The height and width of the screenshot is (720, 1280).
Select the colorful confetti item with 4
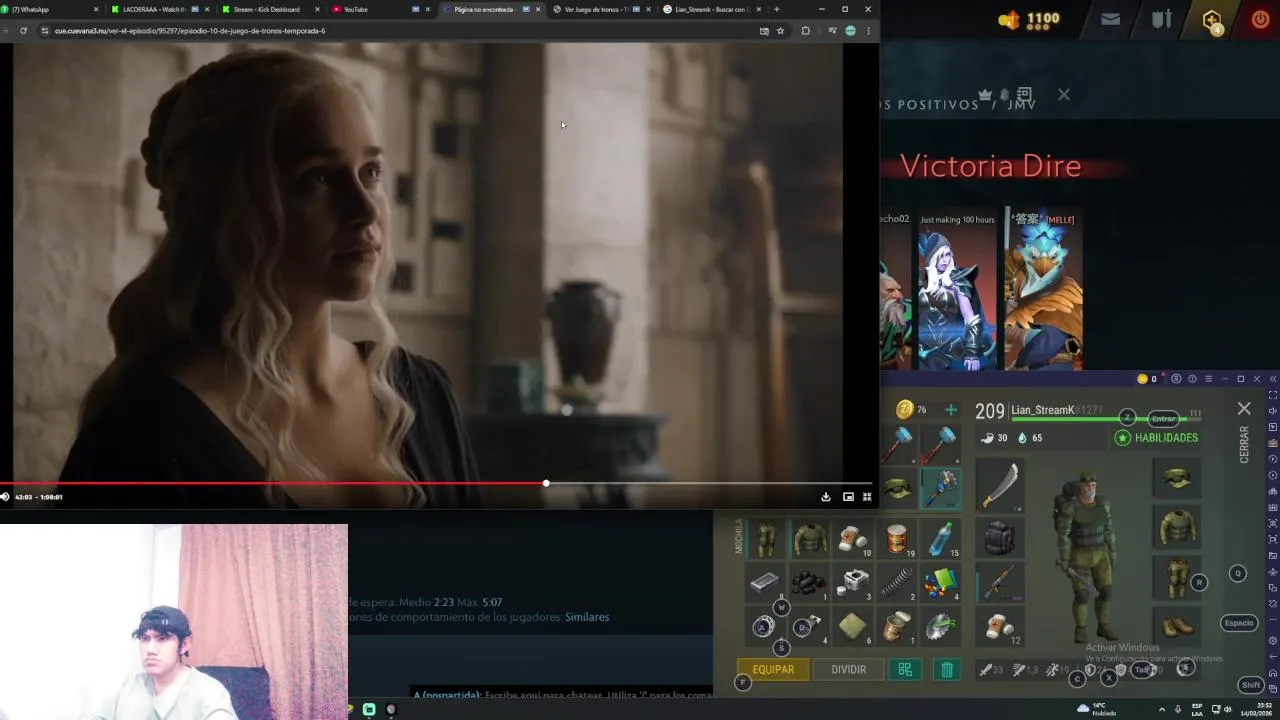tap(941, 582)
